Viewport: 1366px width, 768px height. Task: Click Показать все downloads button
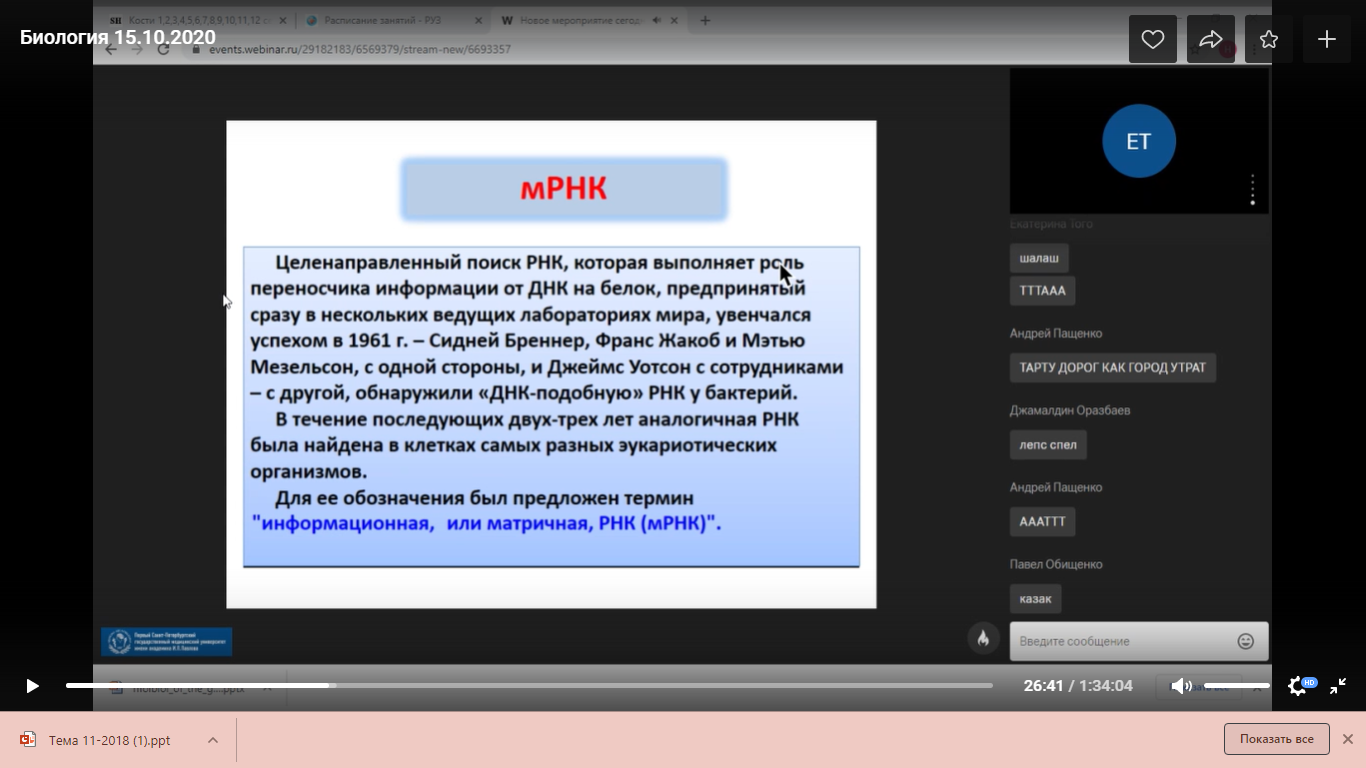(x=1277, y=739)
